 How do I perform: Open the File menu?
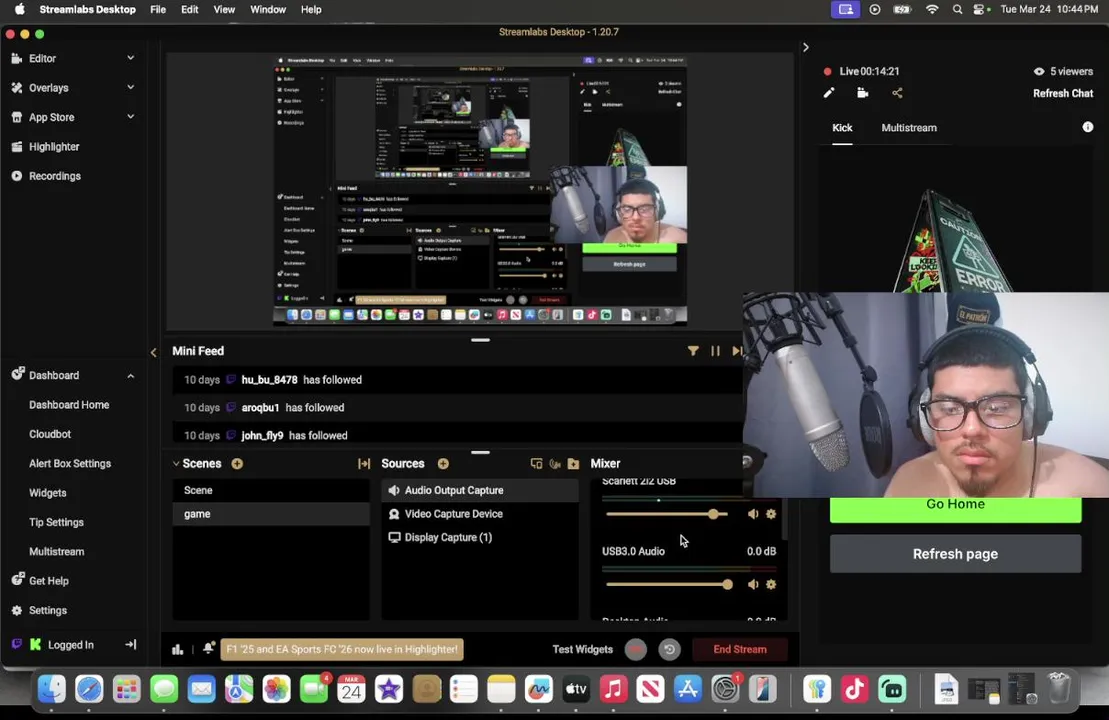158,9
